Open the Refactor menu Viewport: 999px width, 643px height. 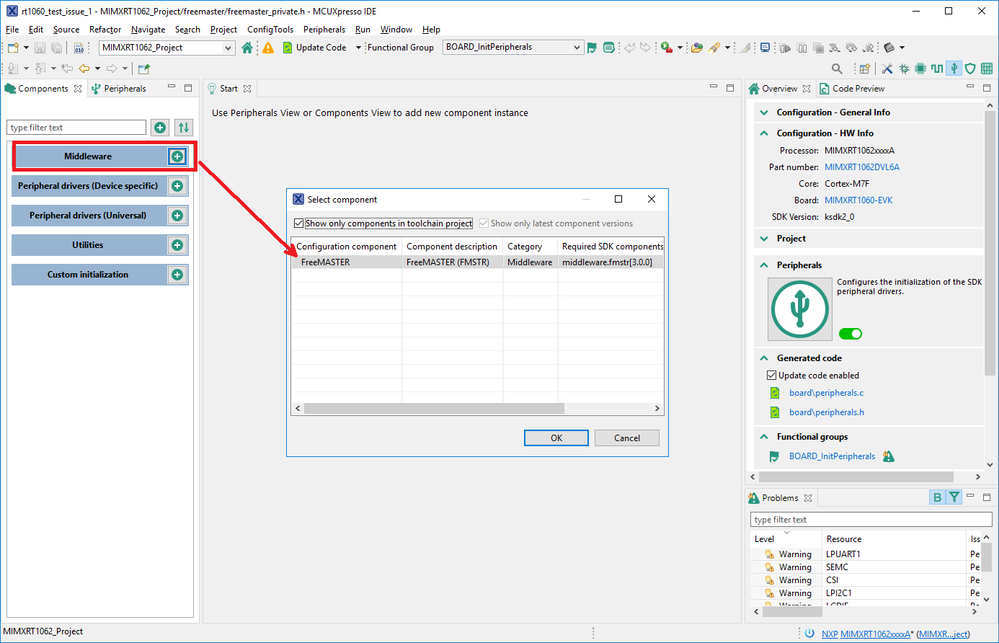pos(105,29)
